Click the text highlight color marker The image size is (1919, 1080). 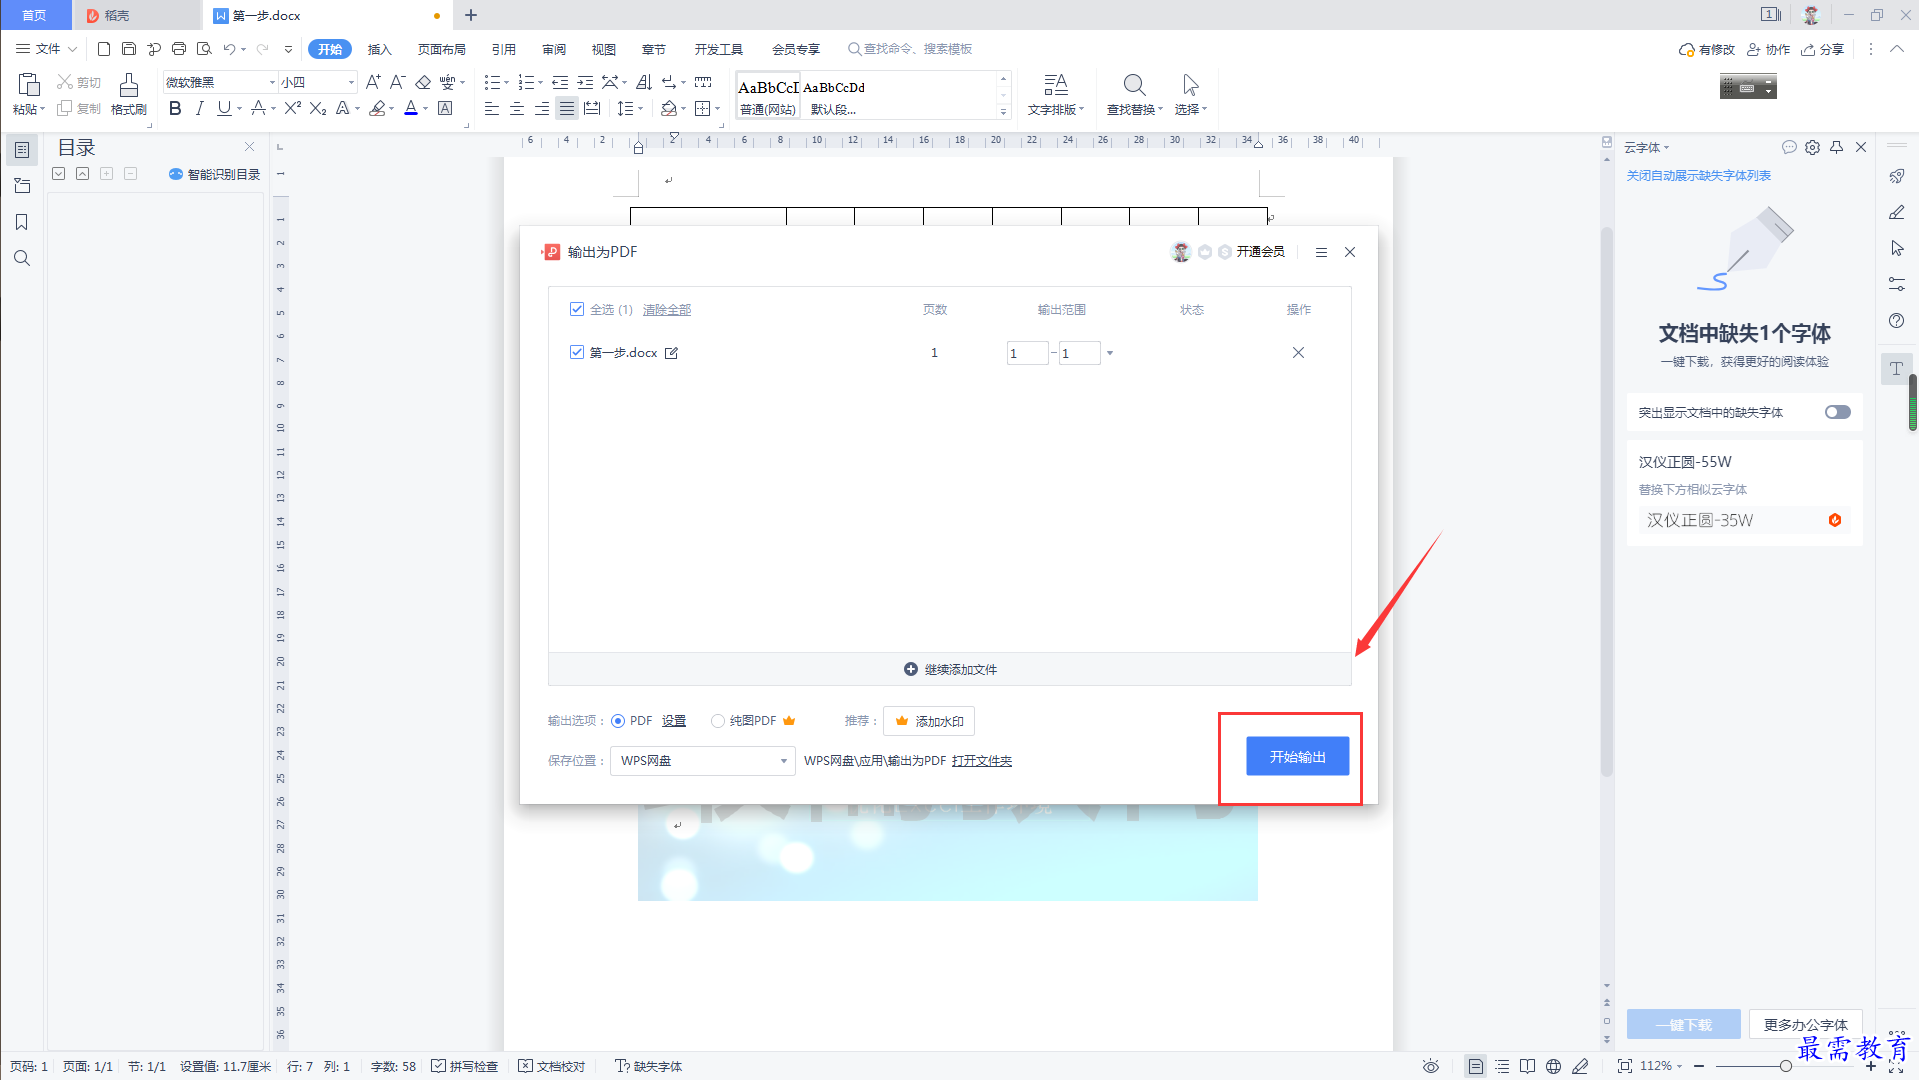pos(377,109)
